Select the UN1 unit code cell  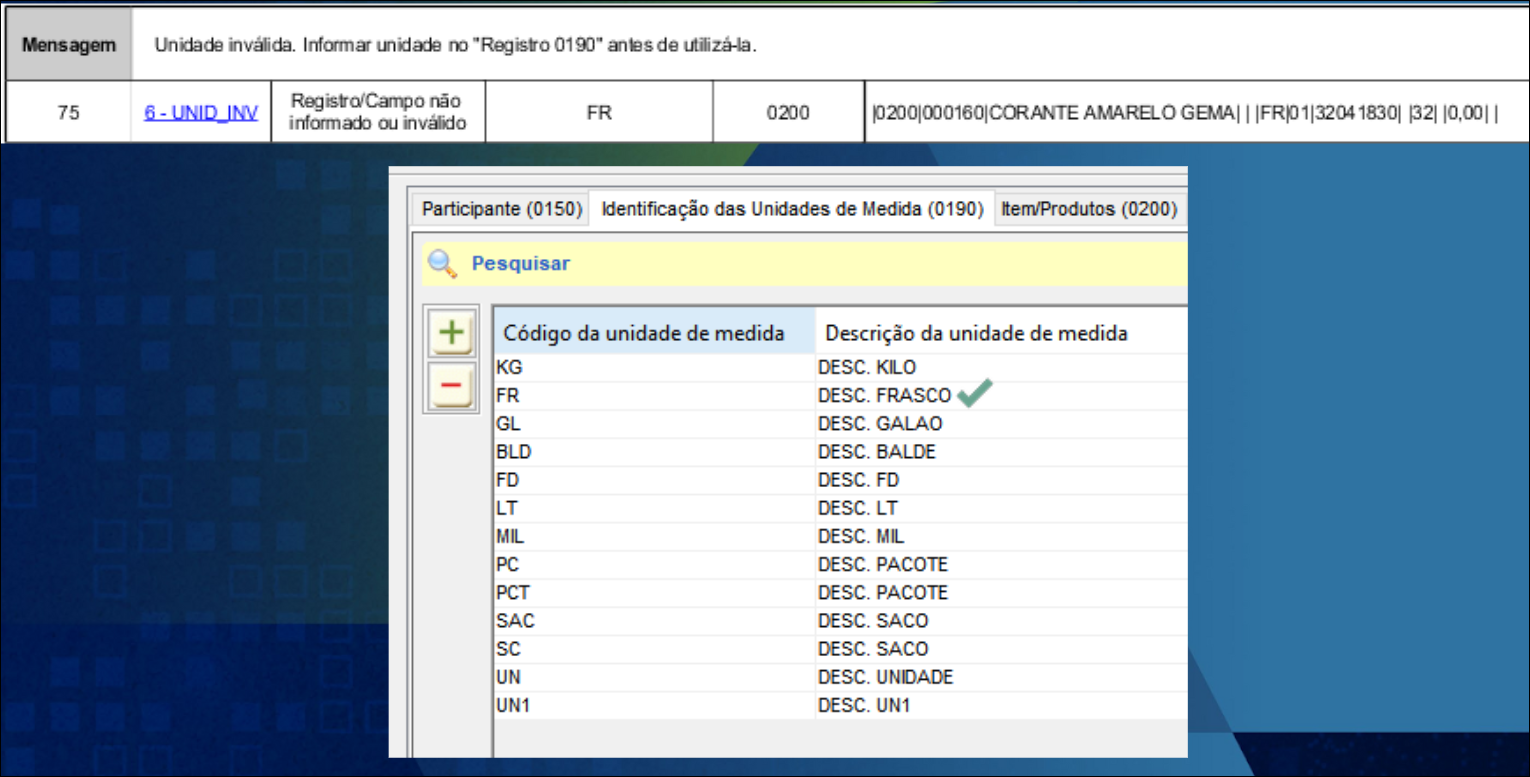(x=654, y=705)
